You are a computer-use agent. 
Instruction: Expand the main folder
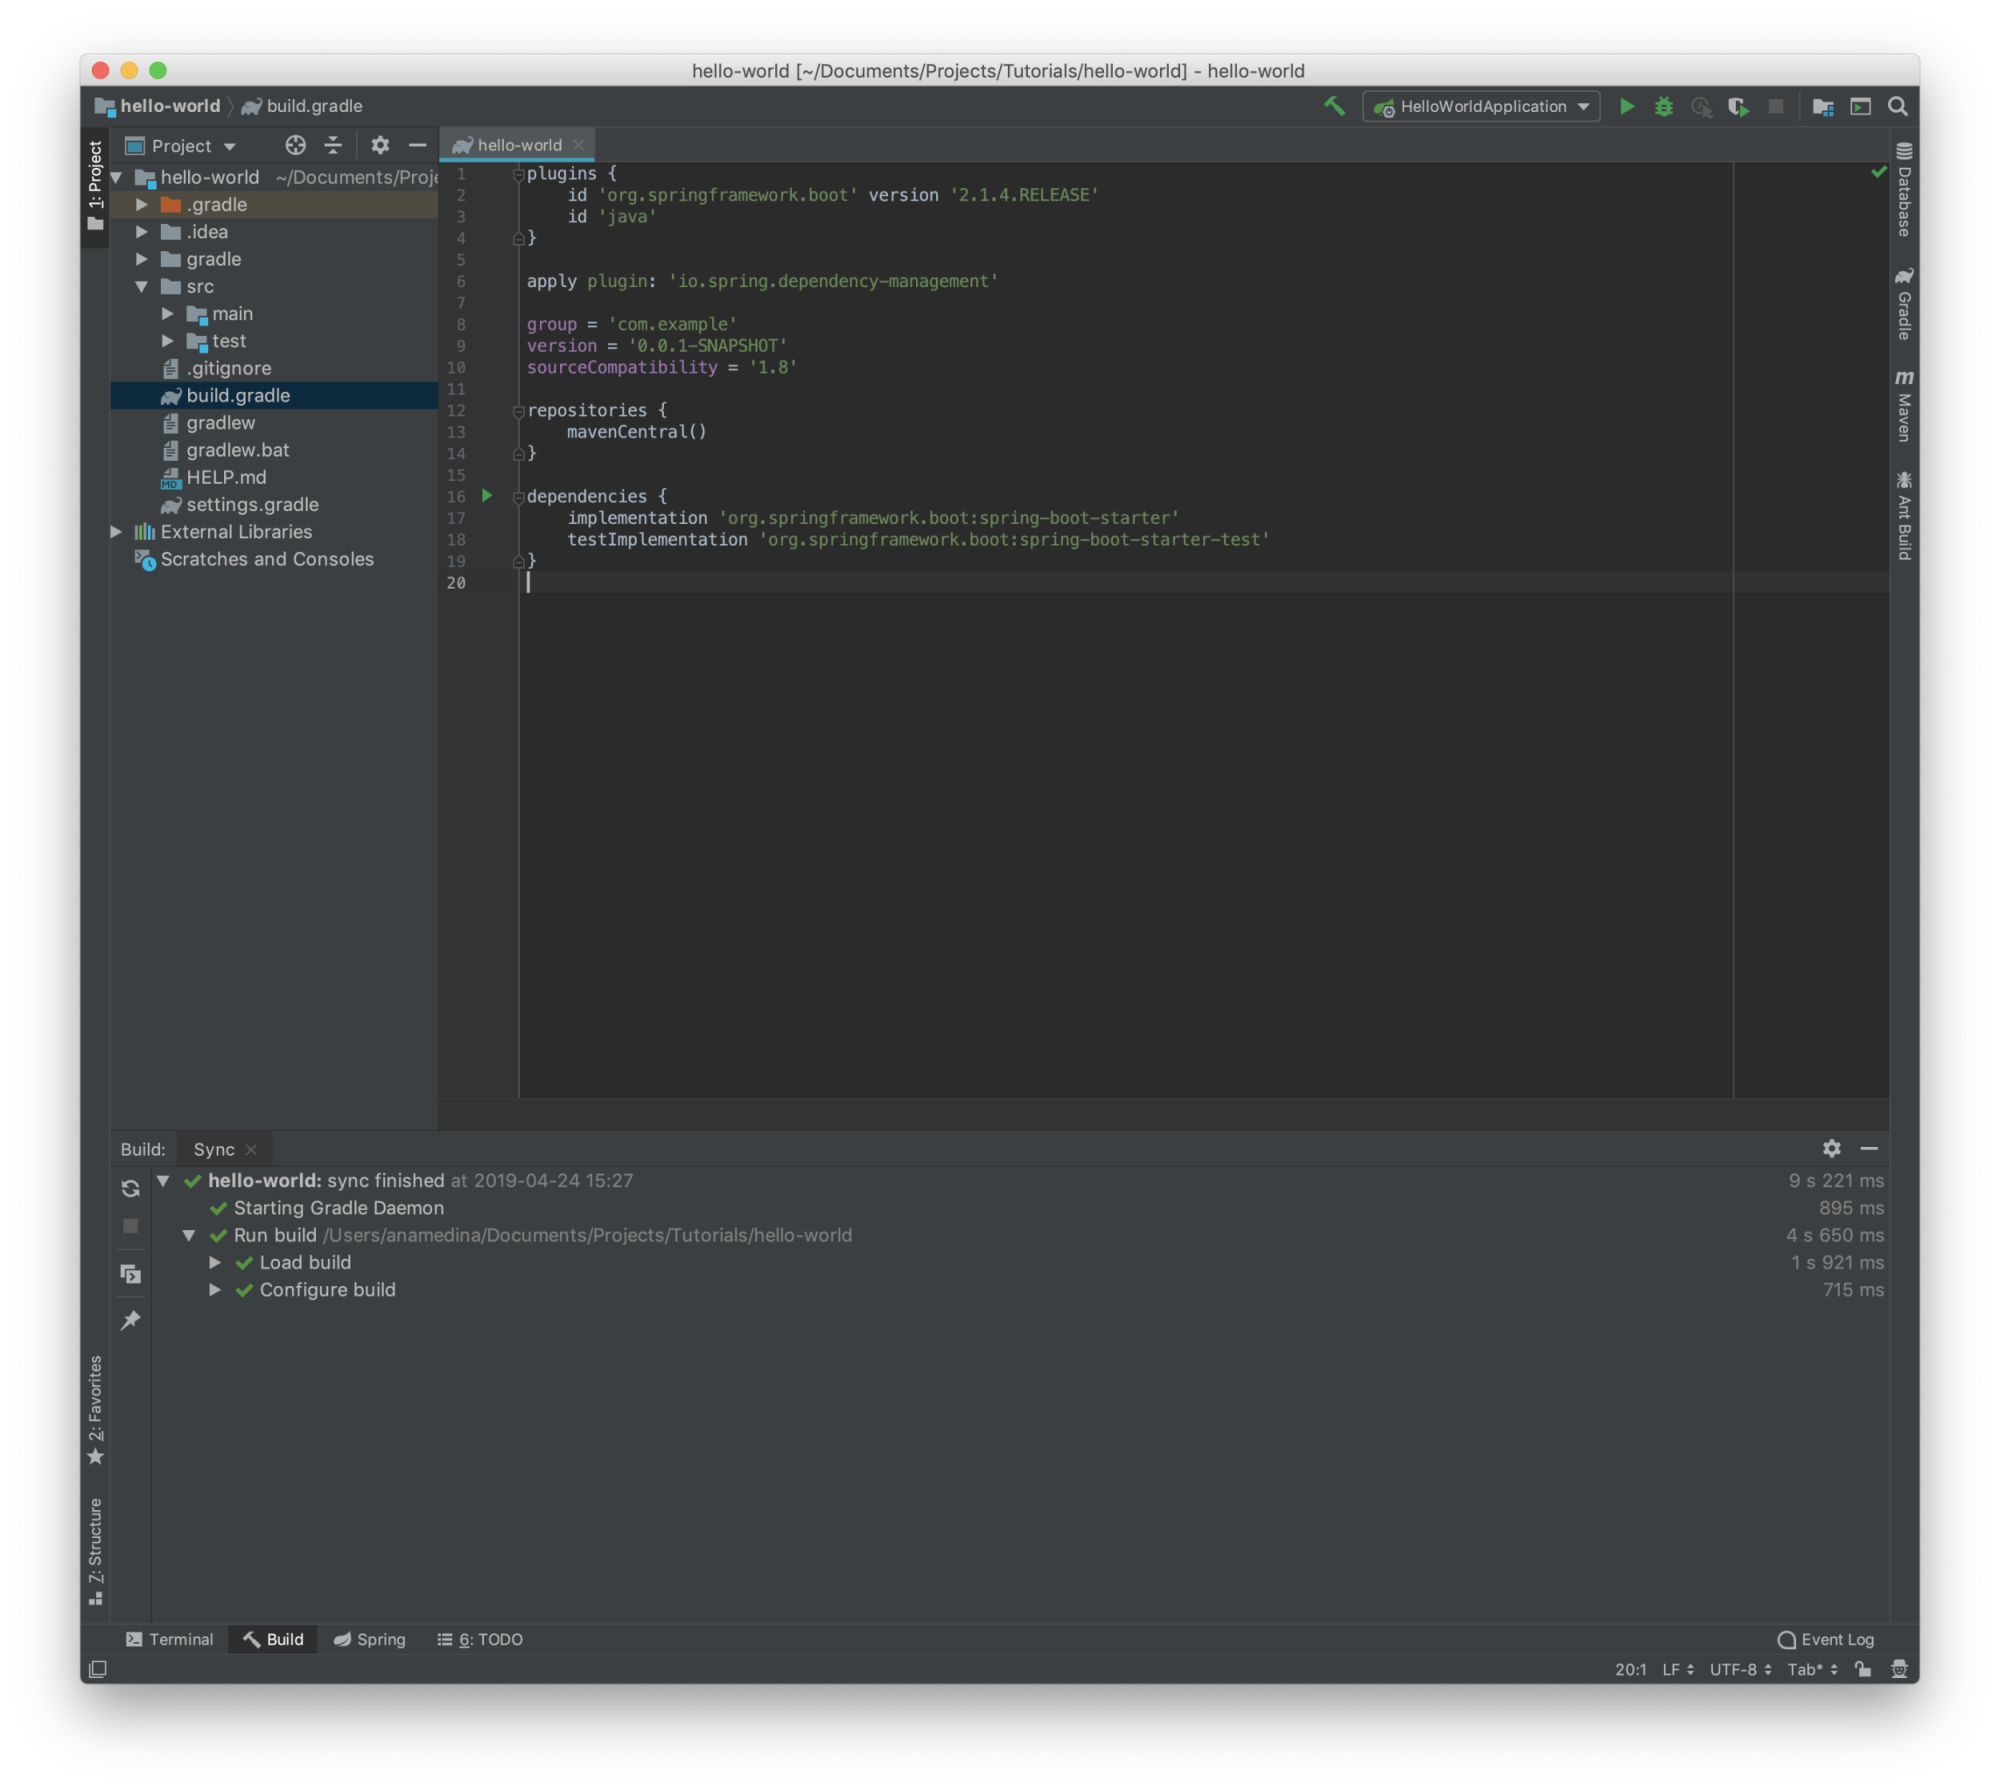[168, 313]
